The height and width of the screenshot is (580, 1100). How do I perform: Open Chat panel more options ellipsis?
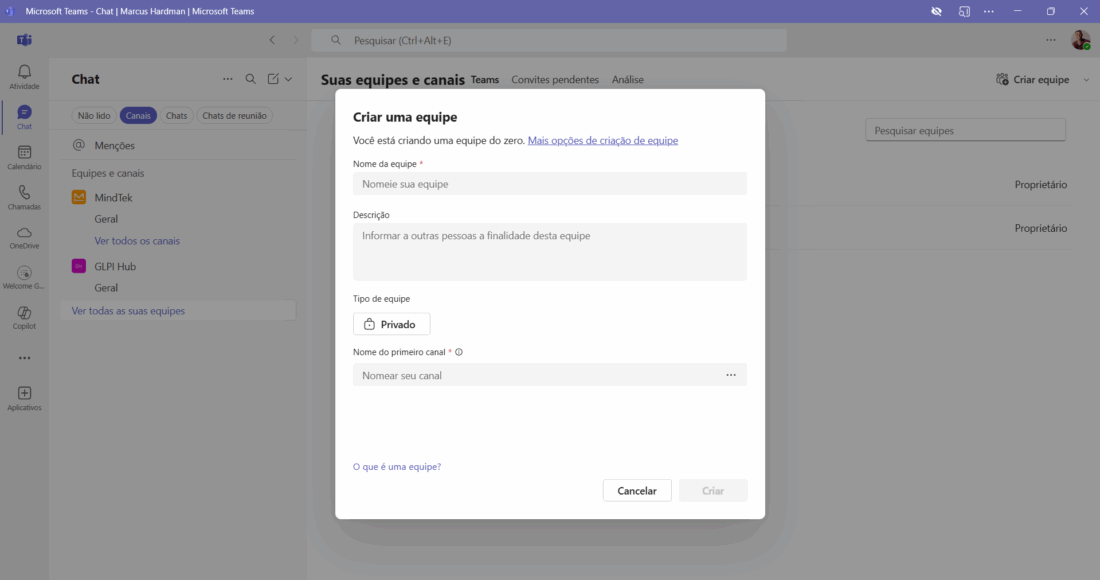[x=227, y=79]
